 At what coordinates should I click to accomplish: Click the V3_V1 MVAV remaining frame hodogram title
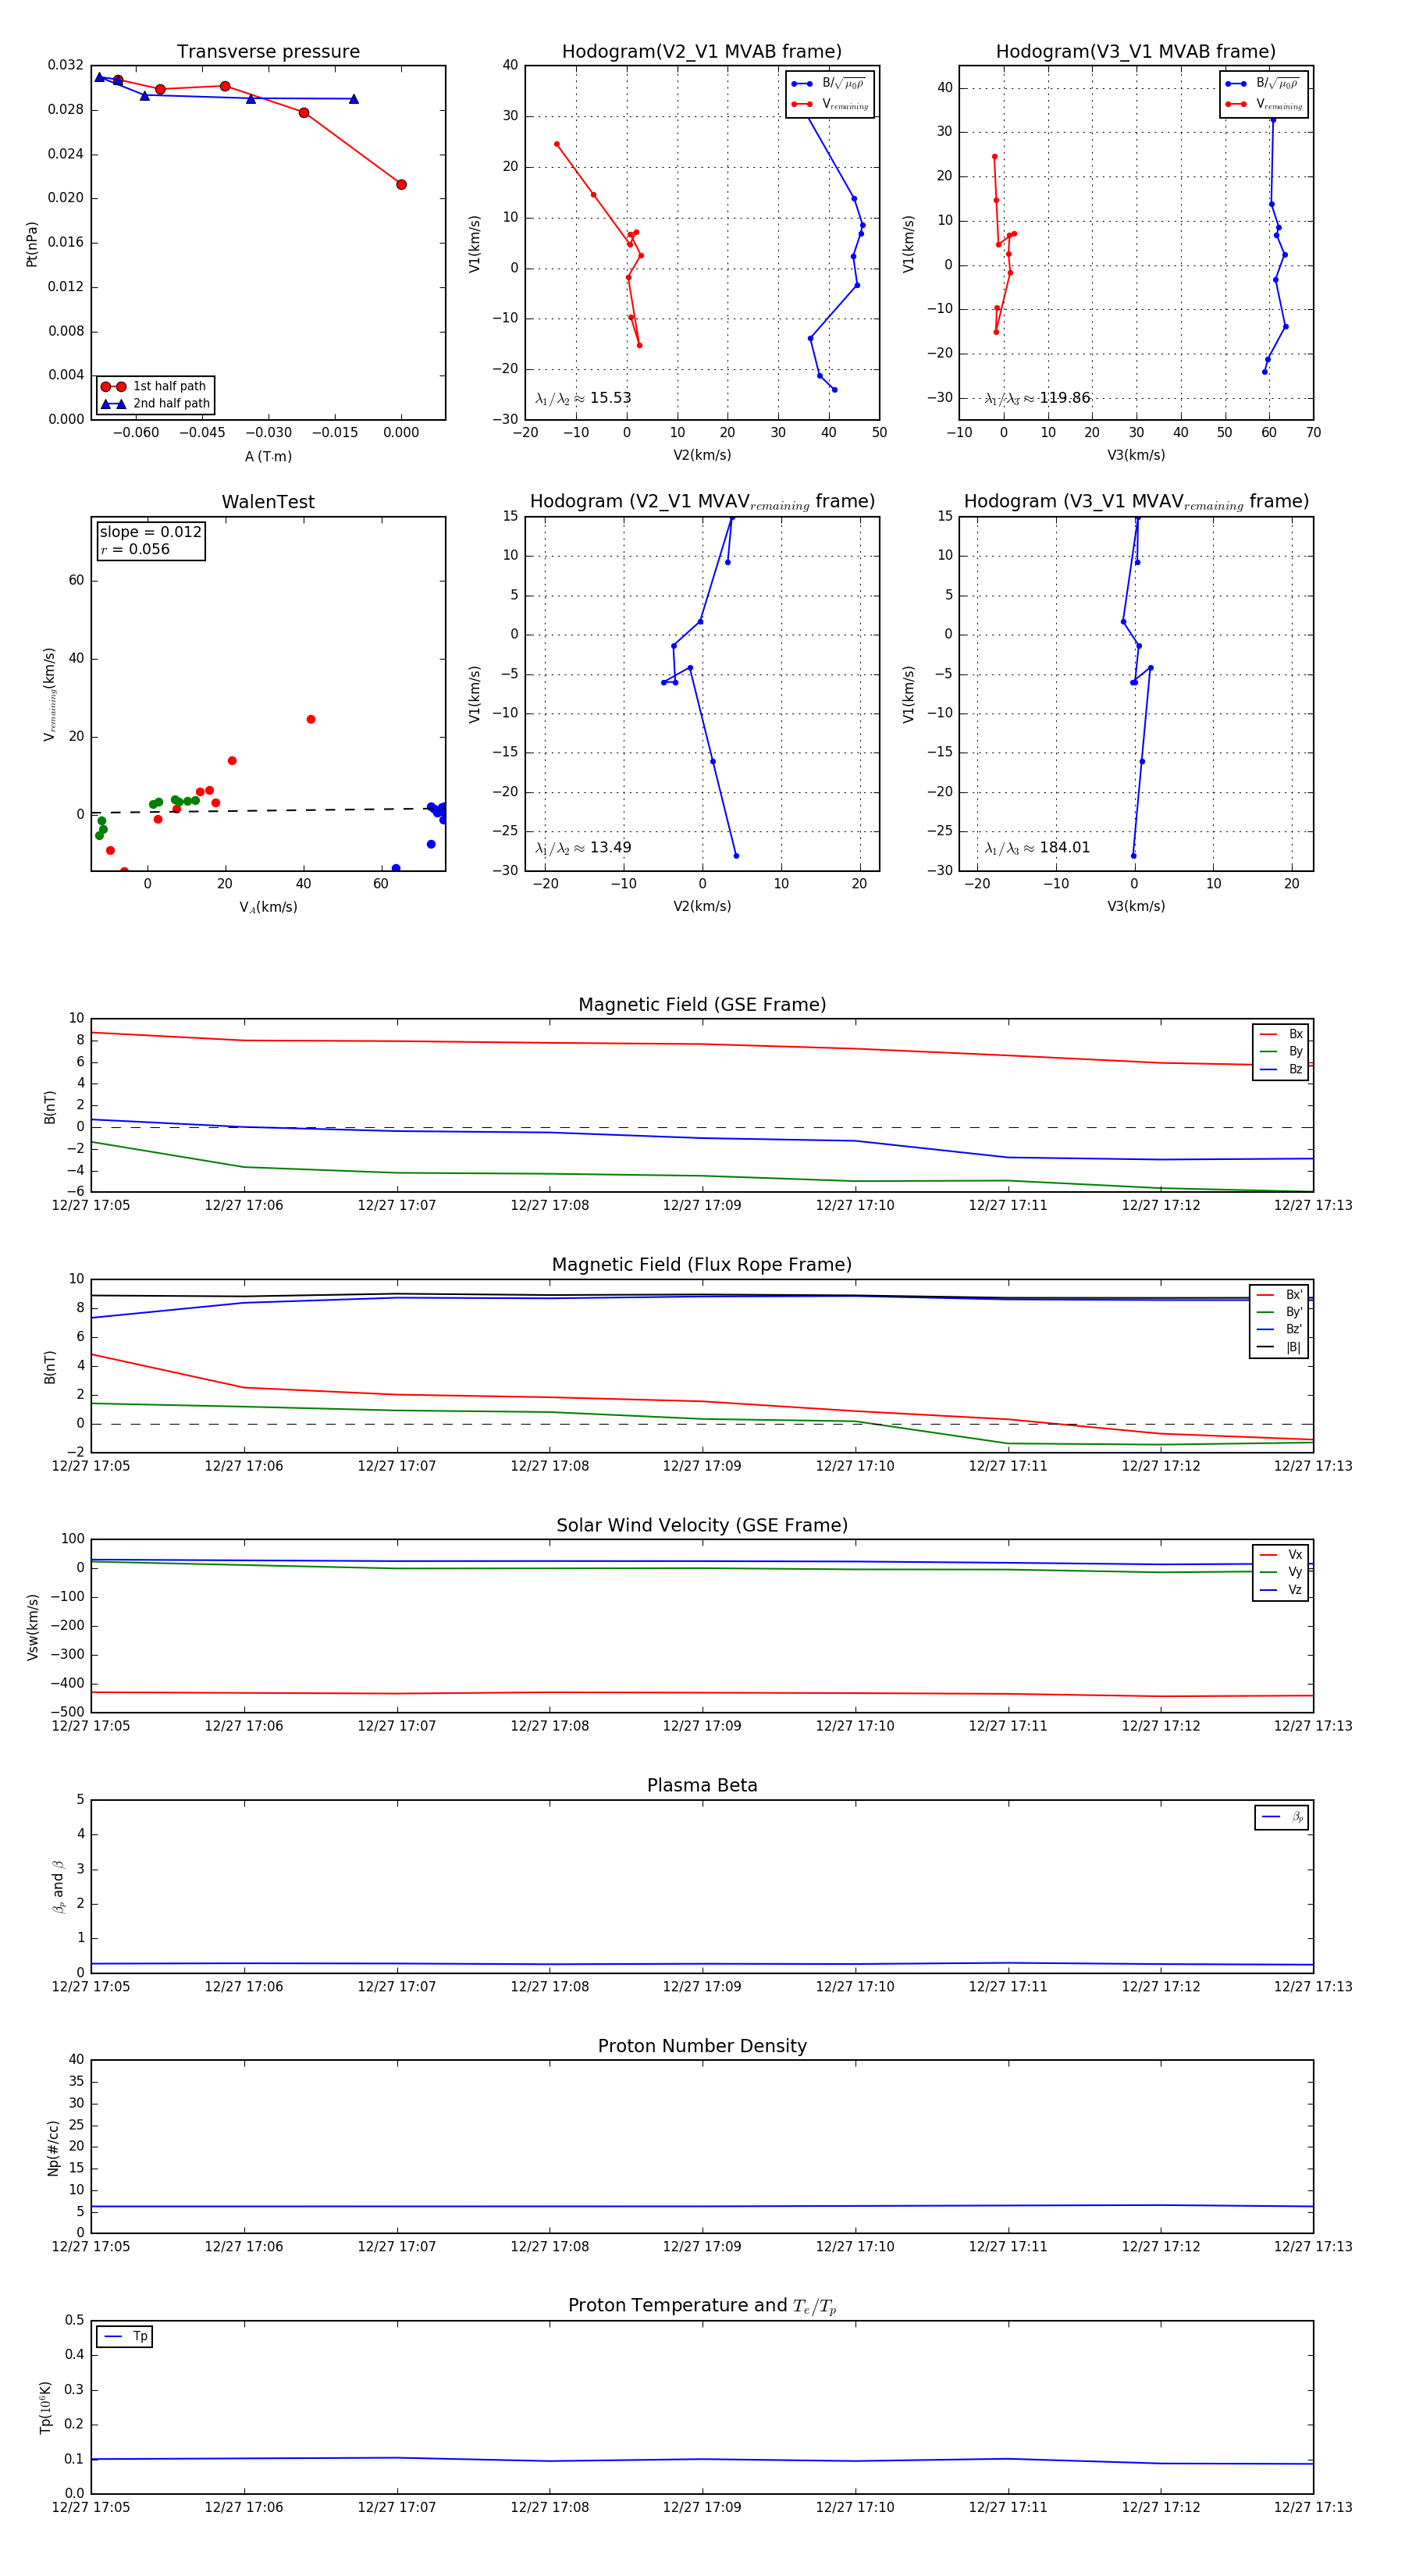point(1136,502)
